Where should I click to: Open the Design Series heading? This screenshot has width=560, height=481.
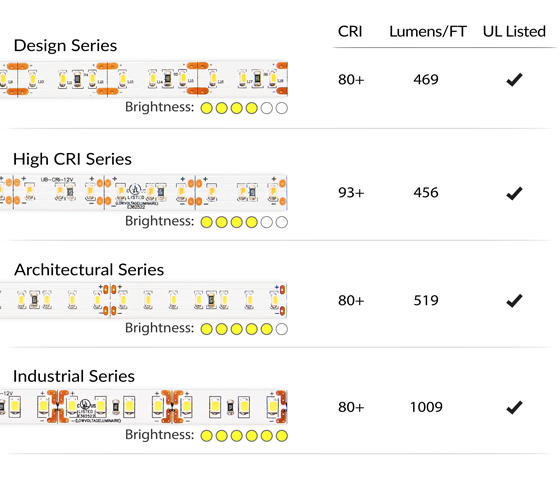pos(65,46)
